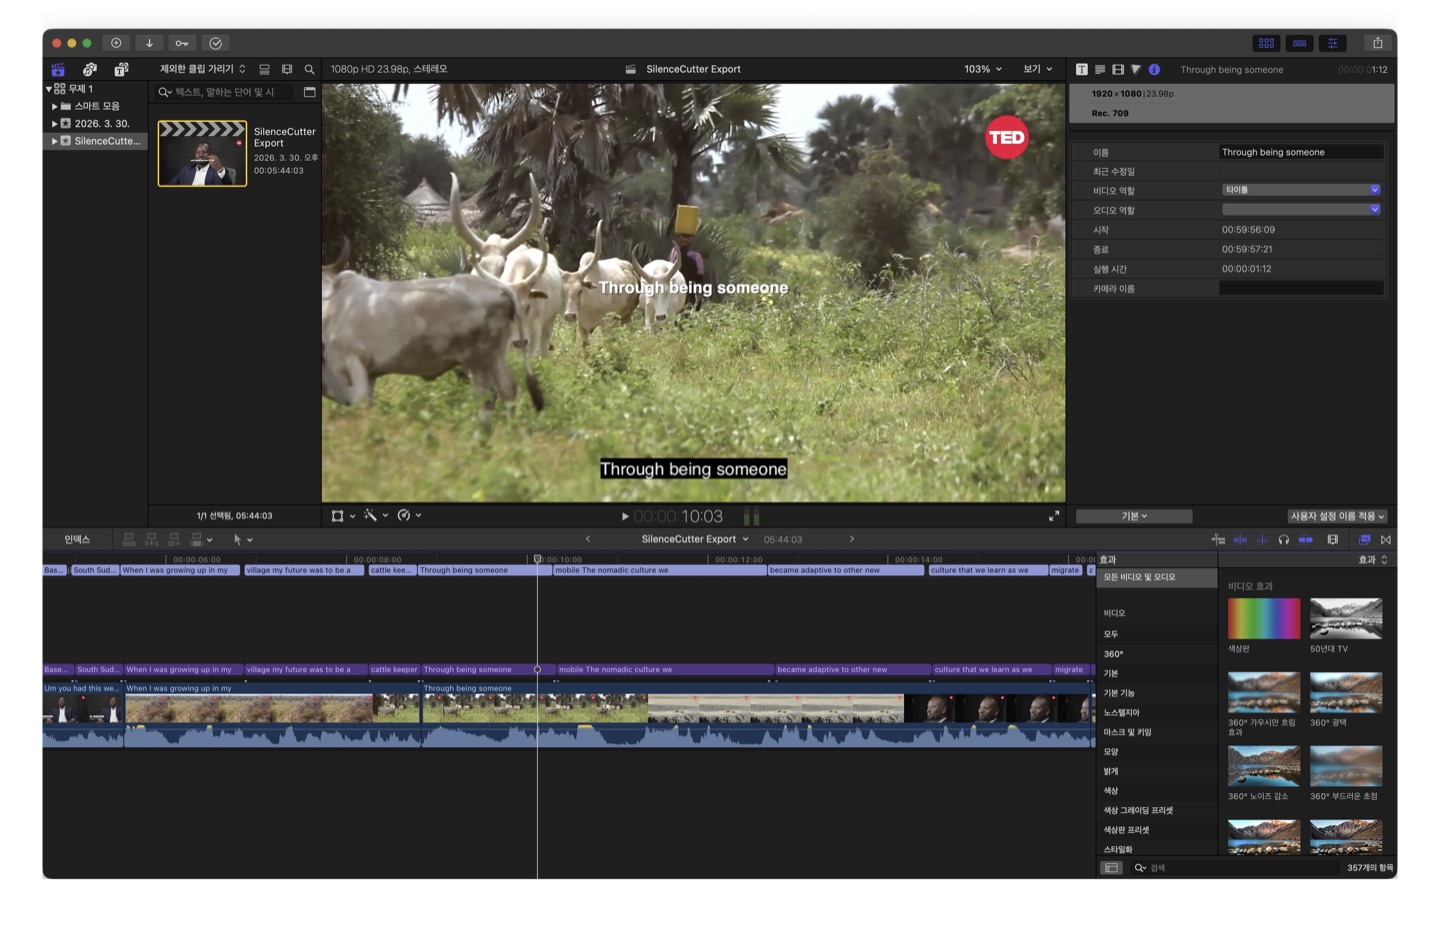1440x935 pixels.
Task: Click the magnifier search icon above the browser
Action: 310,69
